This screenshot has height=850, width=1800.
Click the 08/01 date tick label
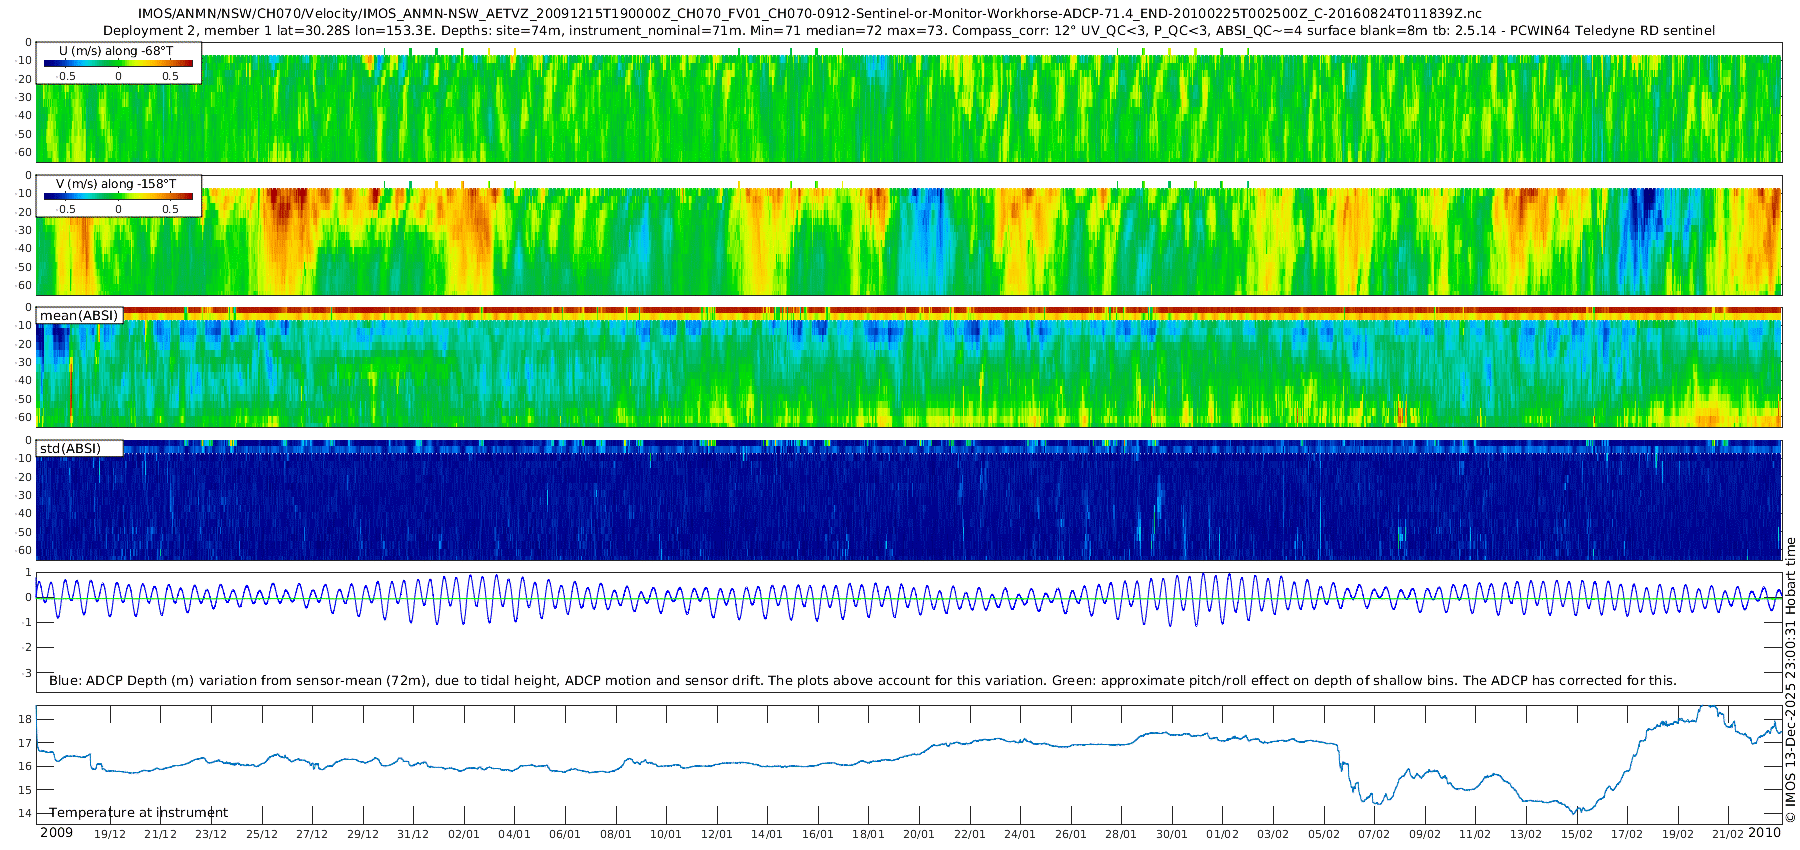coord(616,834)
